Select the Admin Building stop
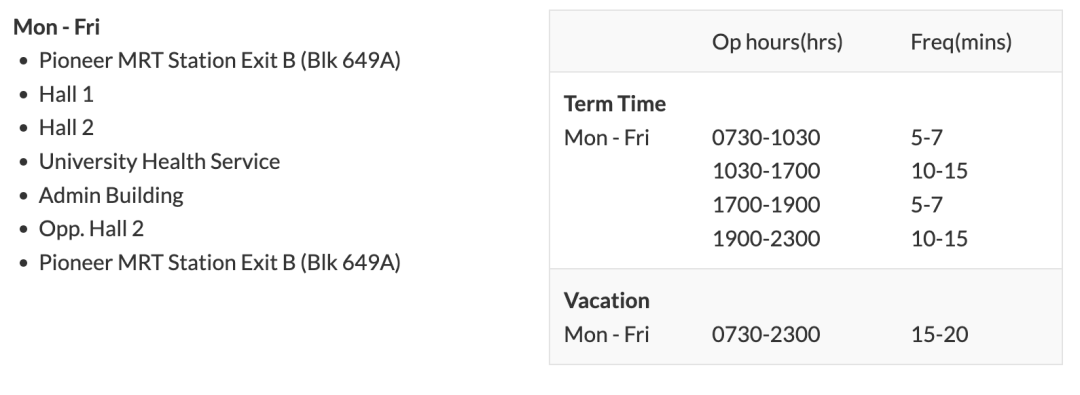This screenshot has width=1080, height=395. [111, 195]
